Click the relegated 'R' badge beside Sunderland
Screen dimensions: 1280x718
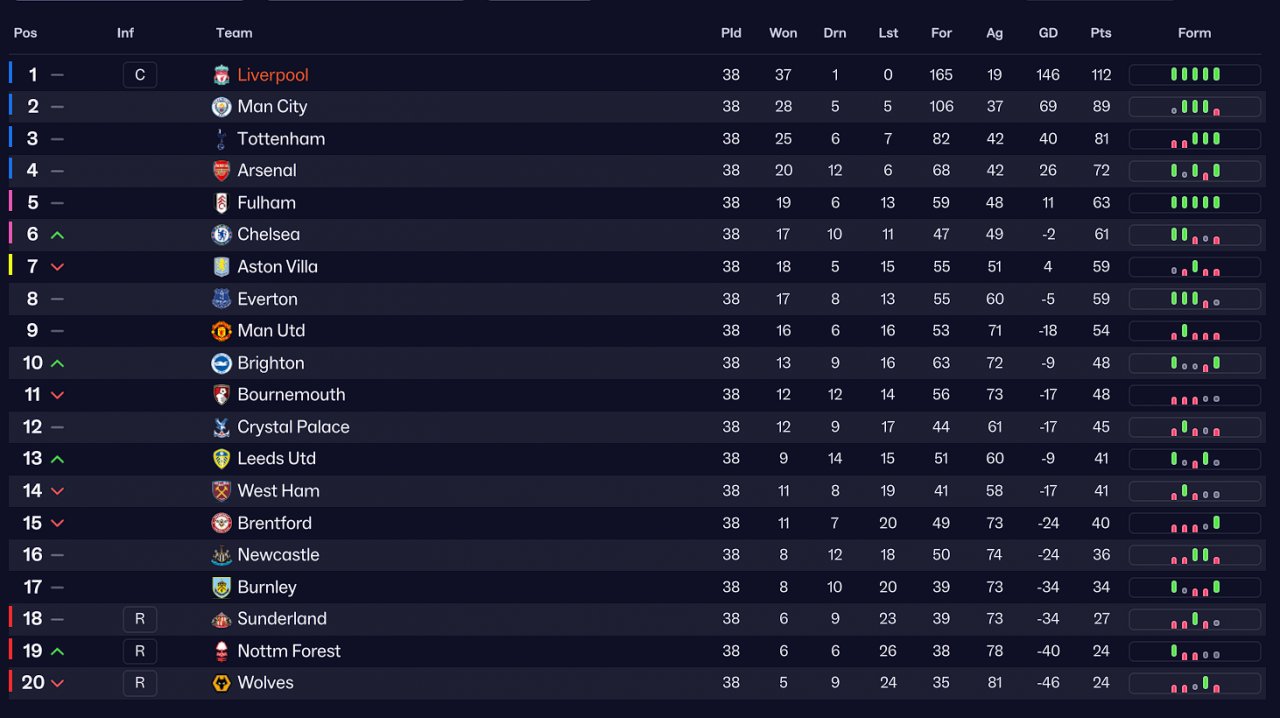(x=140, y=619)
